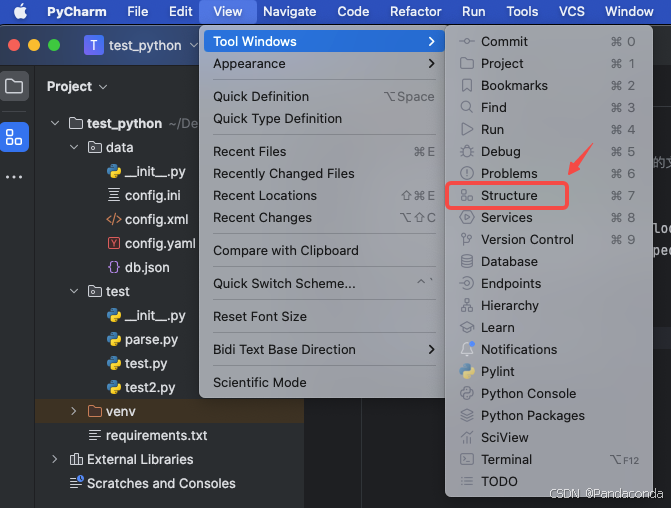The image size is (671, 508).
Task: Select config.ini in the project tree
Action: (152, 196)
